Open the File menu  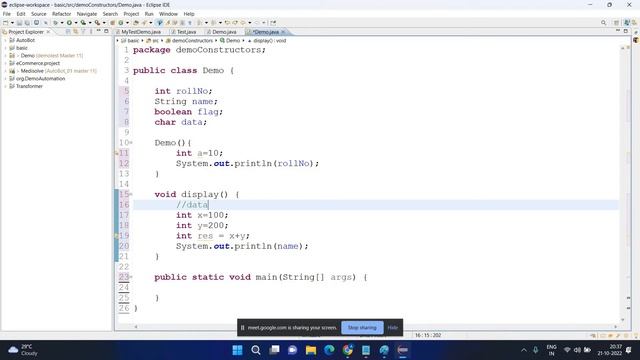coord(7,14)
